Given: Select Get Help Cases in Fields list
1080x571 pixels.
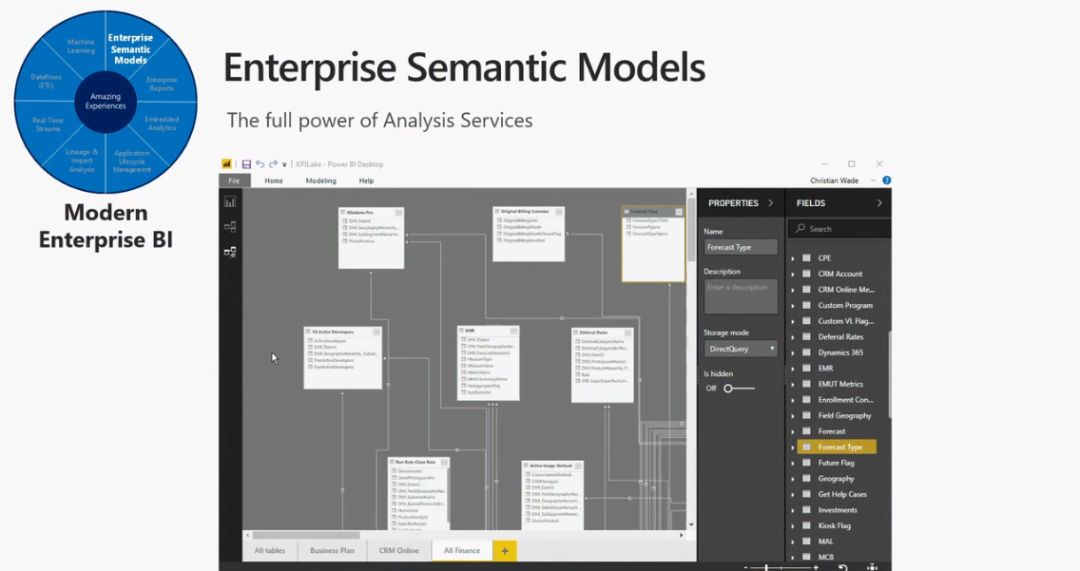Looking at the screenshot, I should click(842, 495).
